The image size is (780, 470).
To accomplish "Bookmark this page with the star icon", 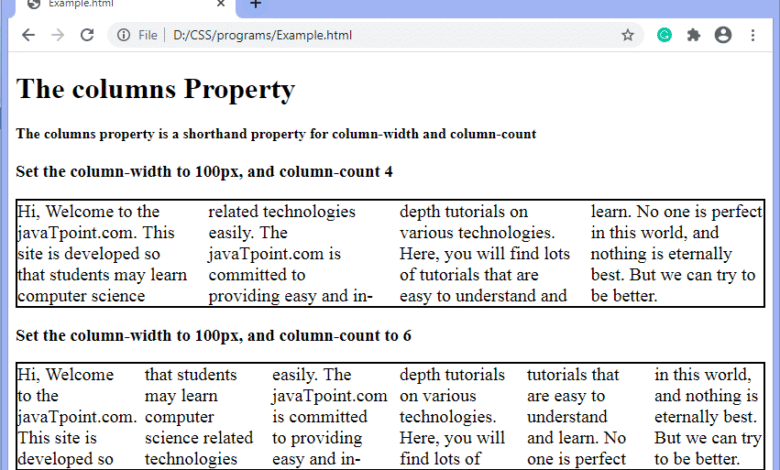I will [x=628, y=35].
